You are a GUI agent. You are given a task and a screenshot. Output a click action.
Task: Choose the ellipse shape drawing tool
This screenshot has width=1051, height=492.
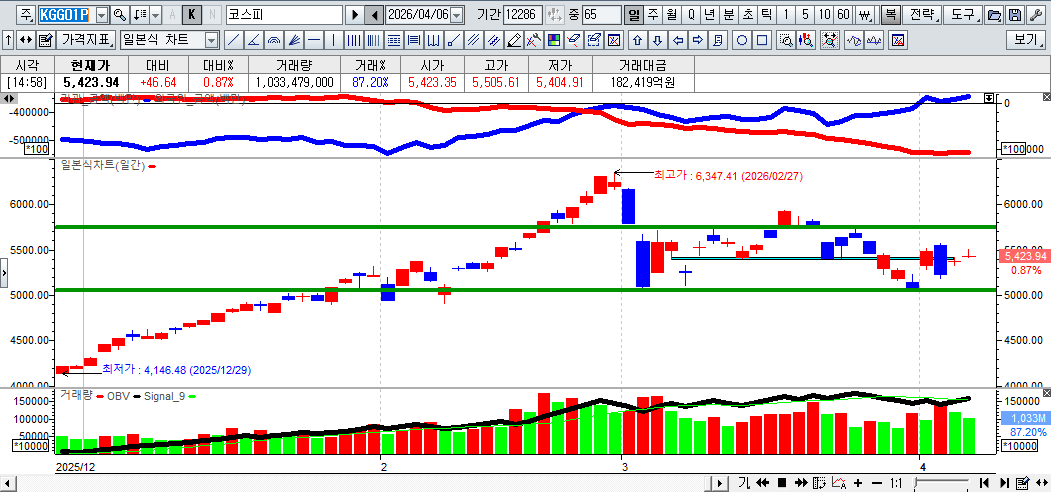(742, 40)
